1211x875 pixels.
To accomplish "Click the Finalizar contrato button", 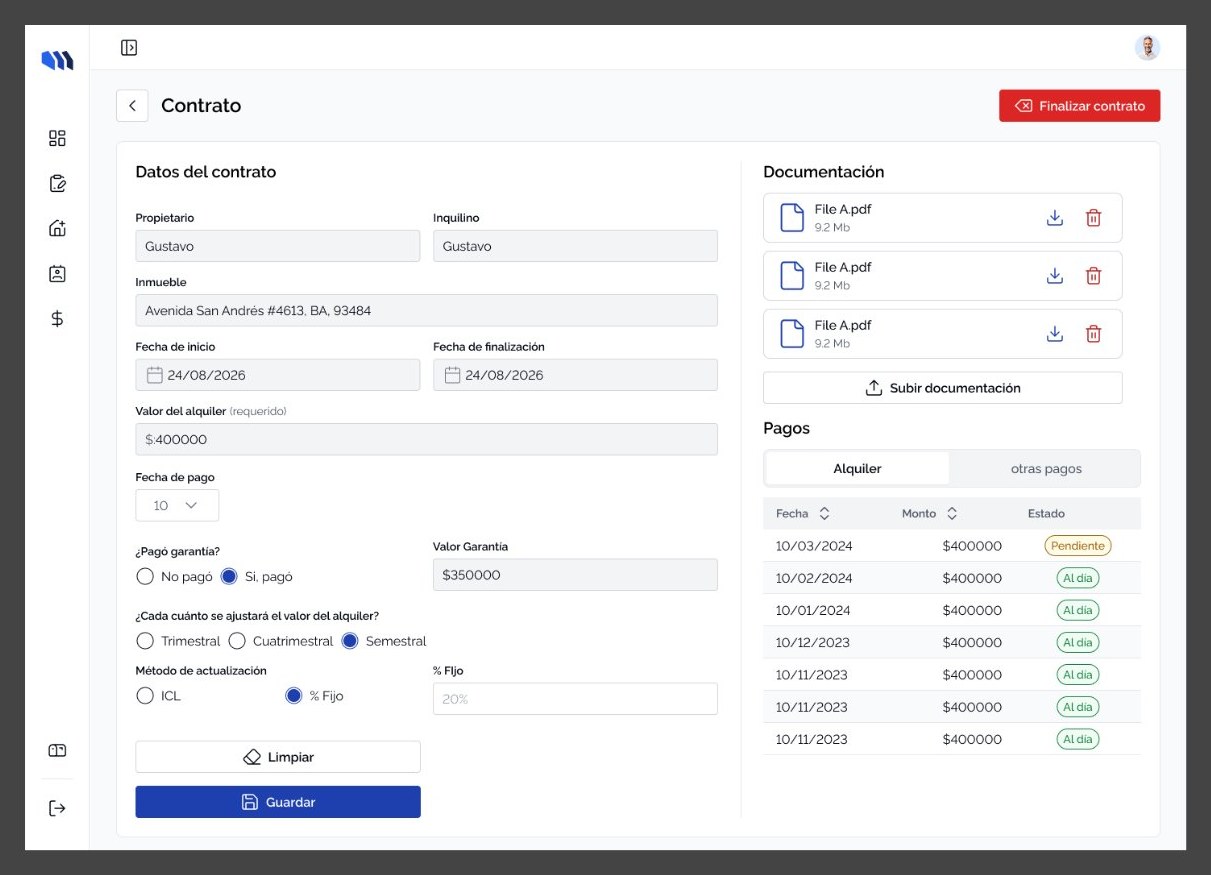I will (x=1079, y=106).
